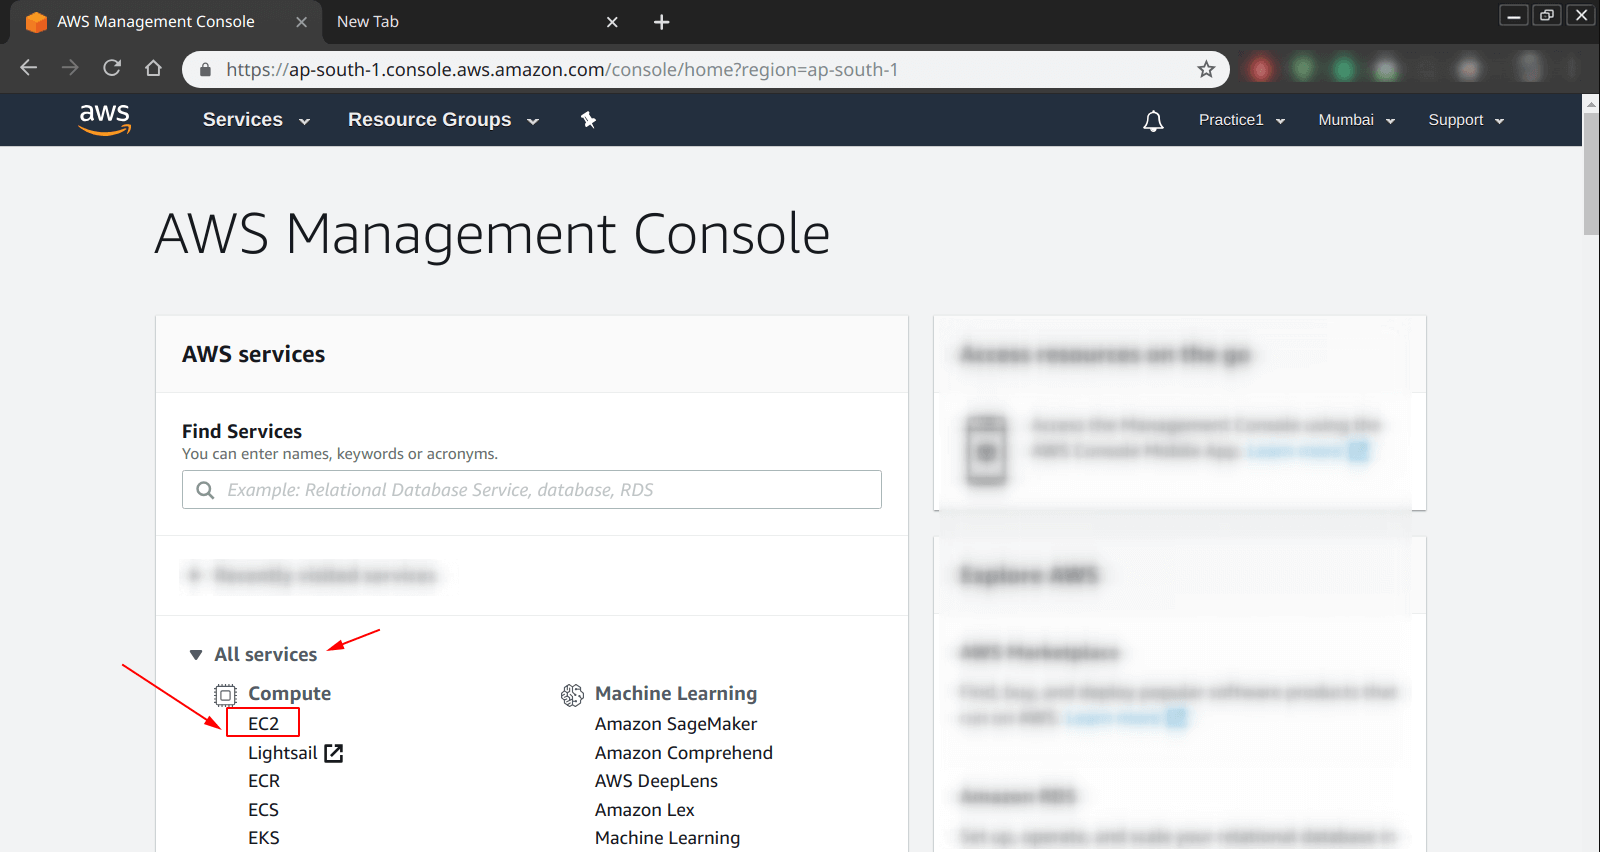
Task: Open the Mumbai region selector
Action: click(x=1356, y=120)
